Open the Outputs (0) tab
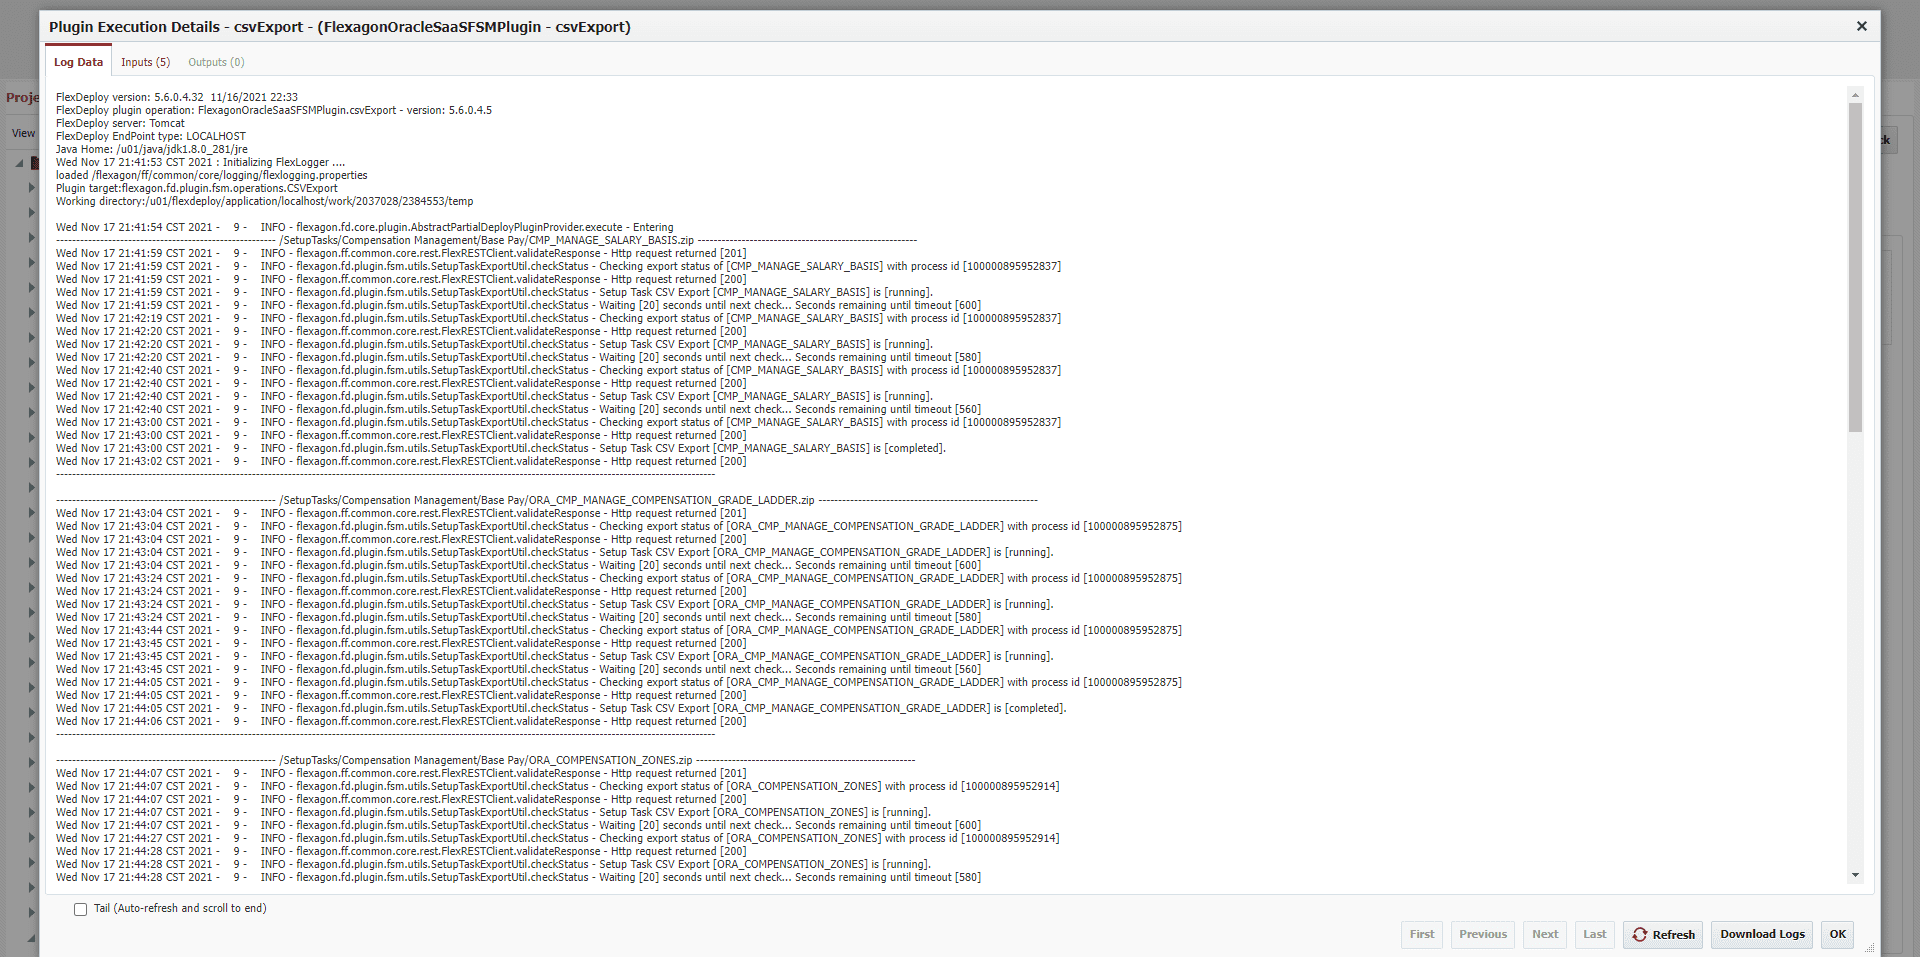Screen dimensions: 1920x957 click(216, 62)
